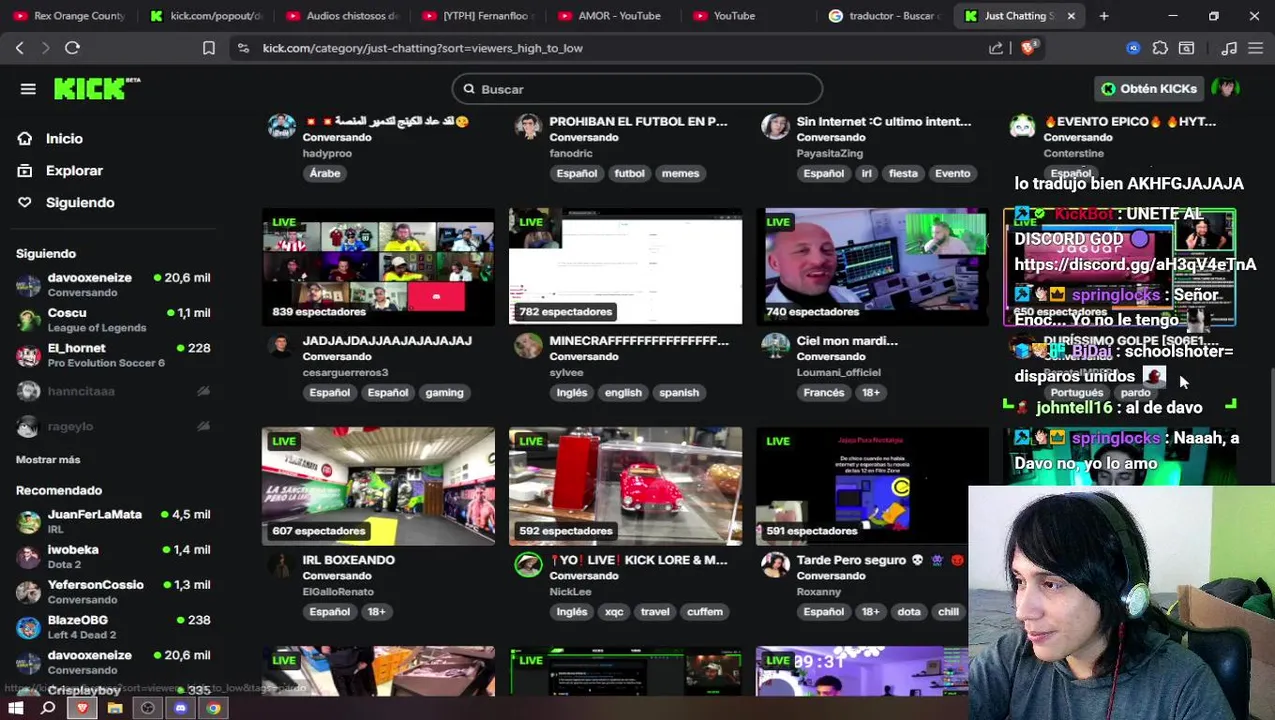Click the xqc tag

pos(614,612)
